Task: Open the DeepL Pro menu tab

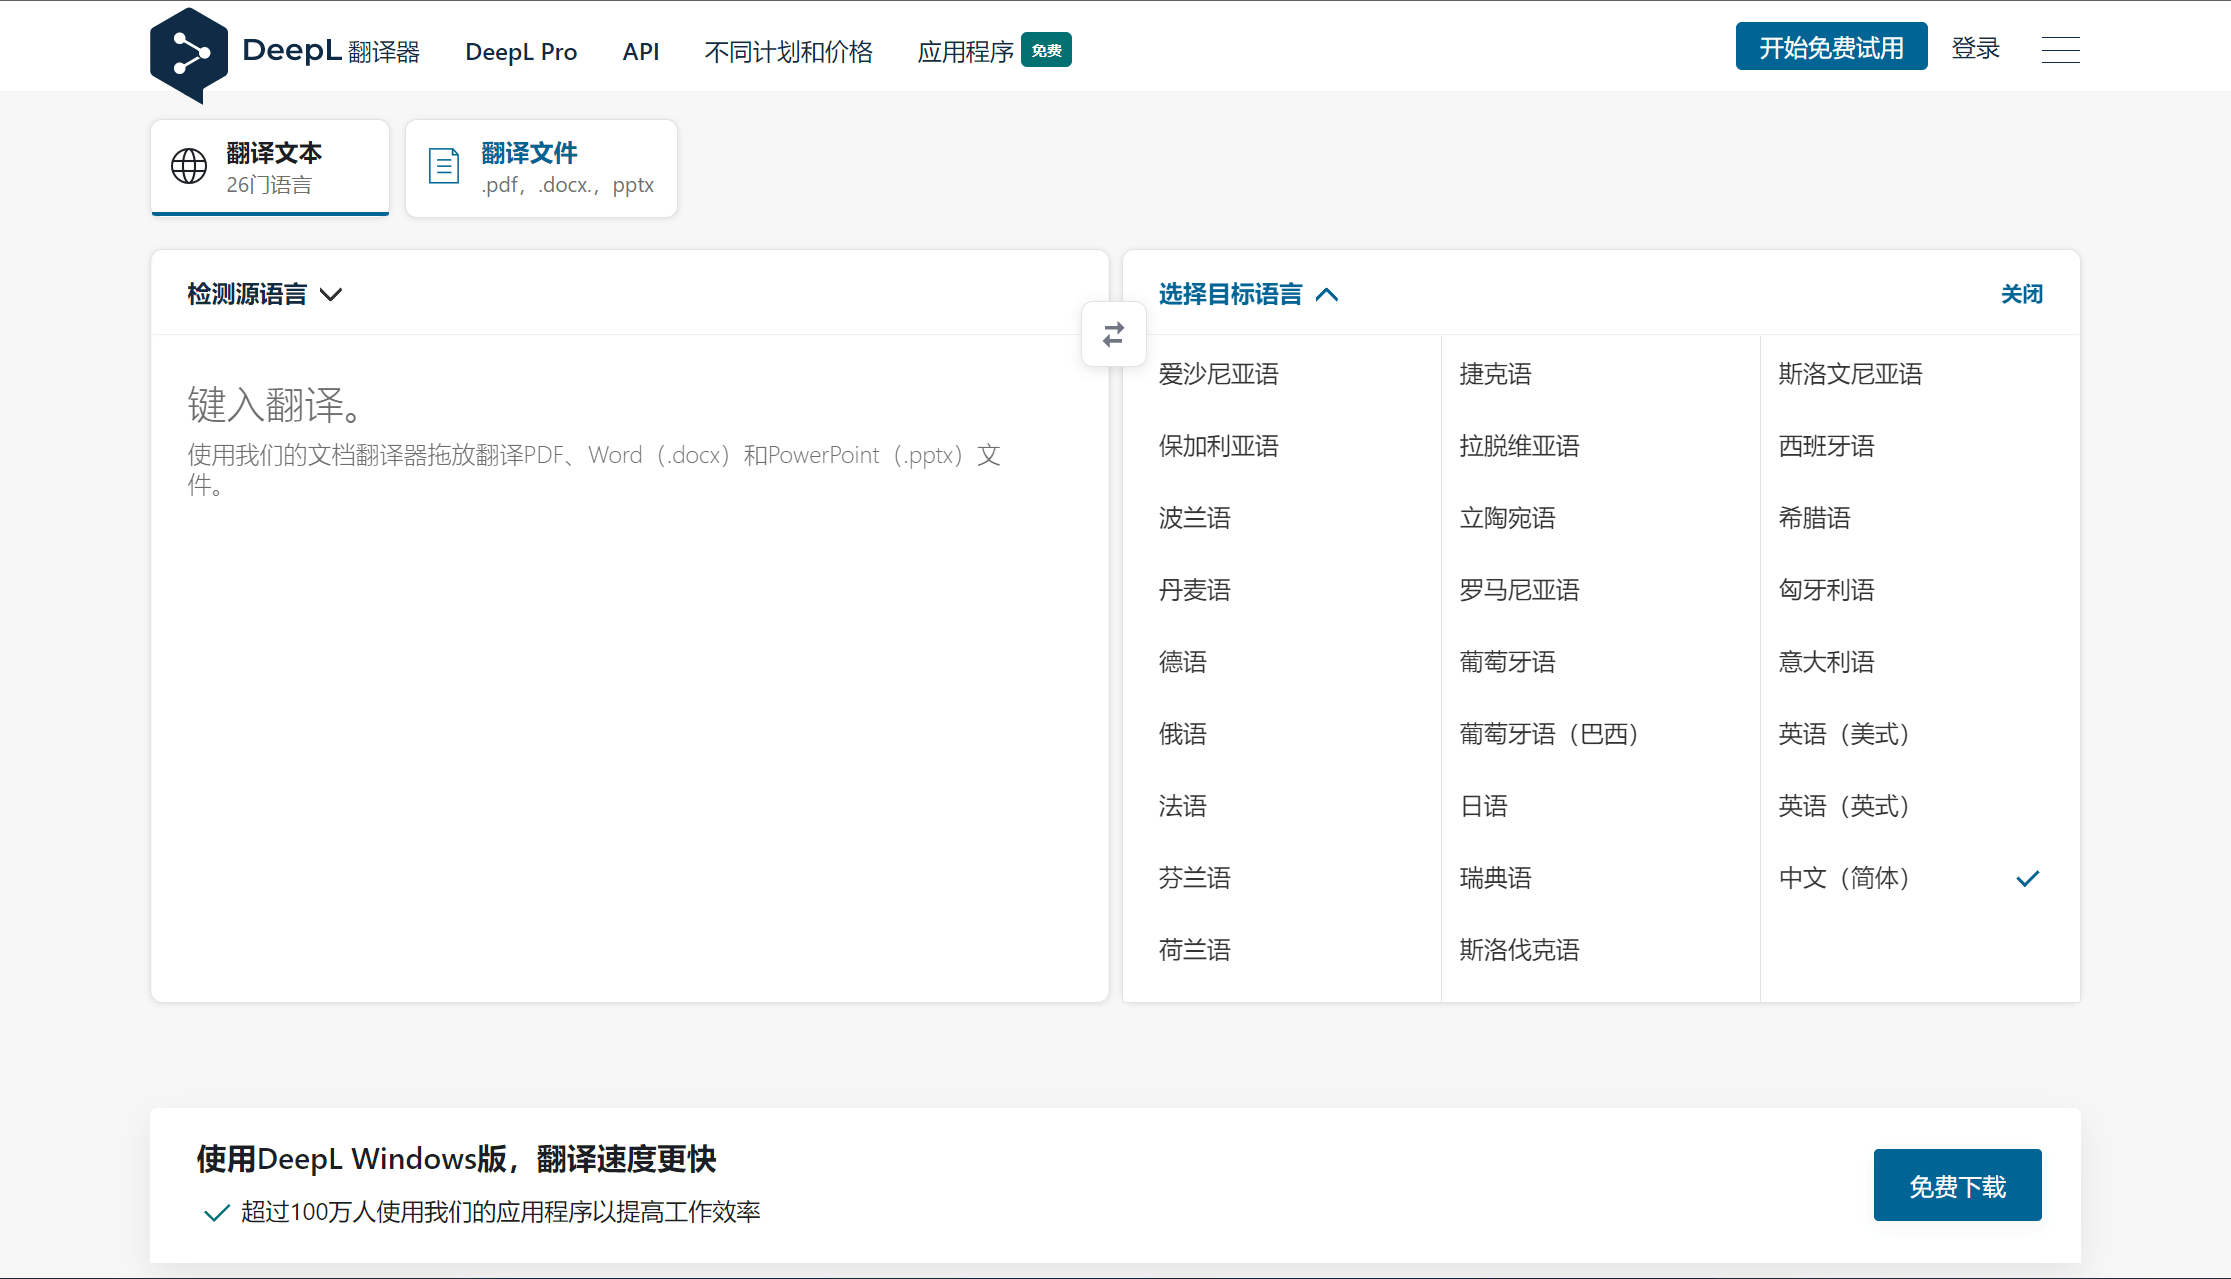Action: (519, 49)
